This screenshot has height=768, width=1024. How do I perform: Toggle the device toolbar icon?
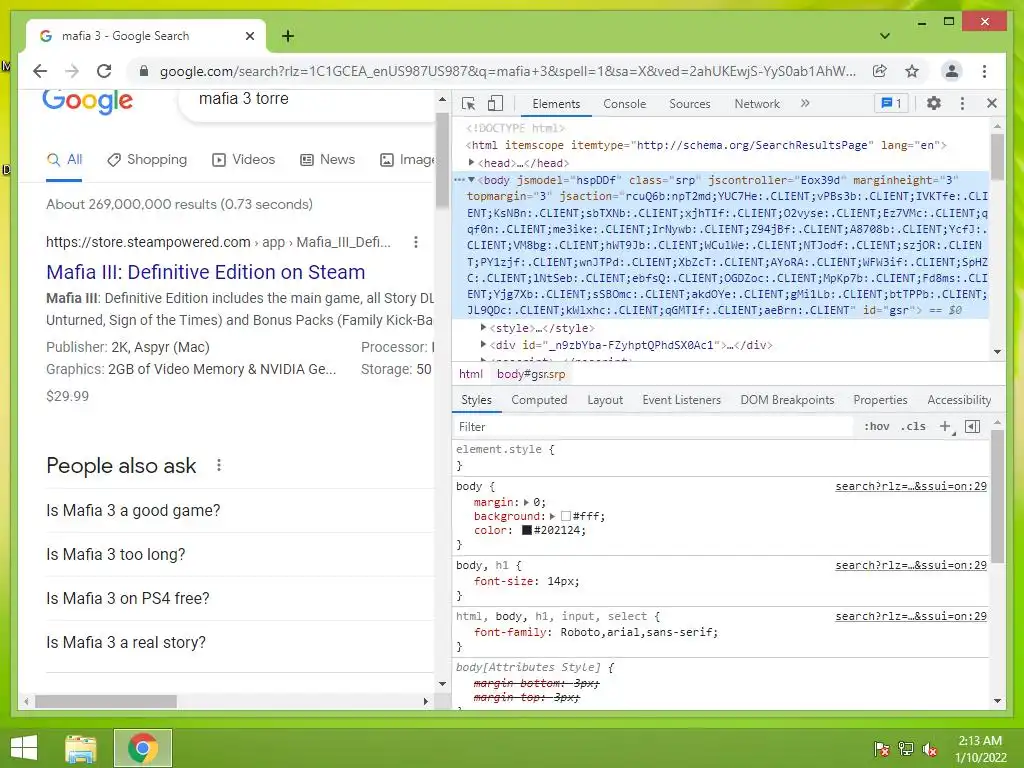point(495,103)
